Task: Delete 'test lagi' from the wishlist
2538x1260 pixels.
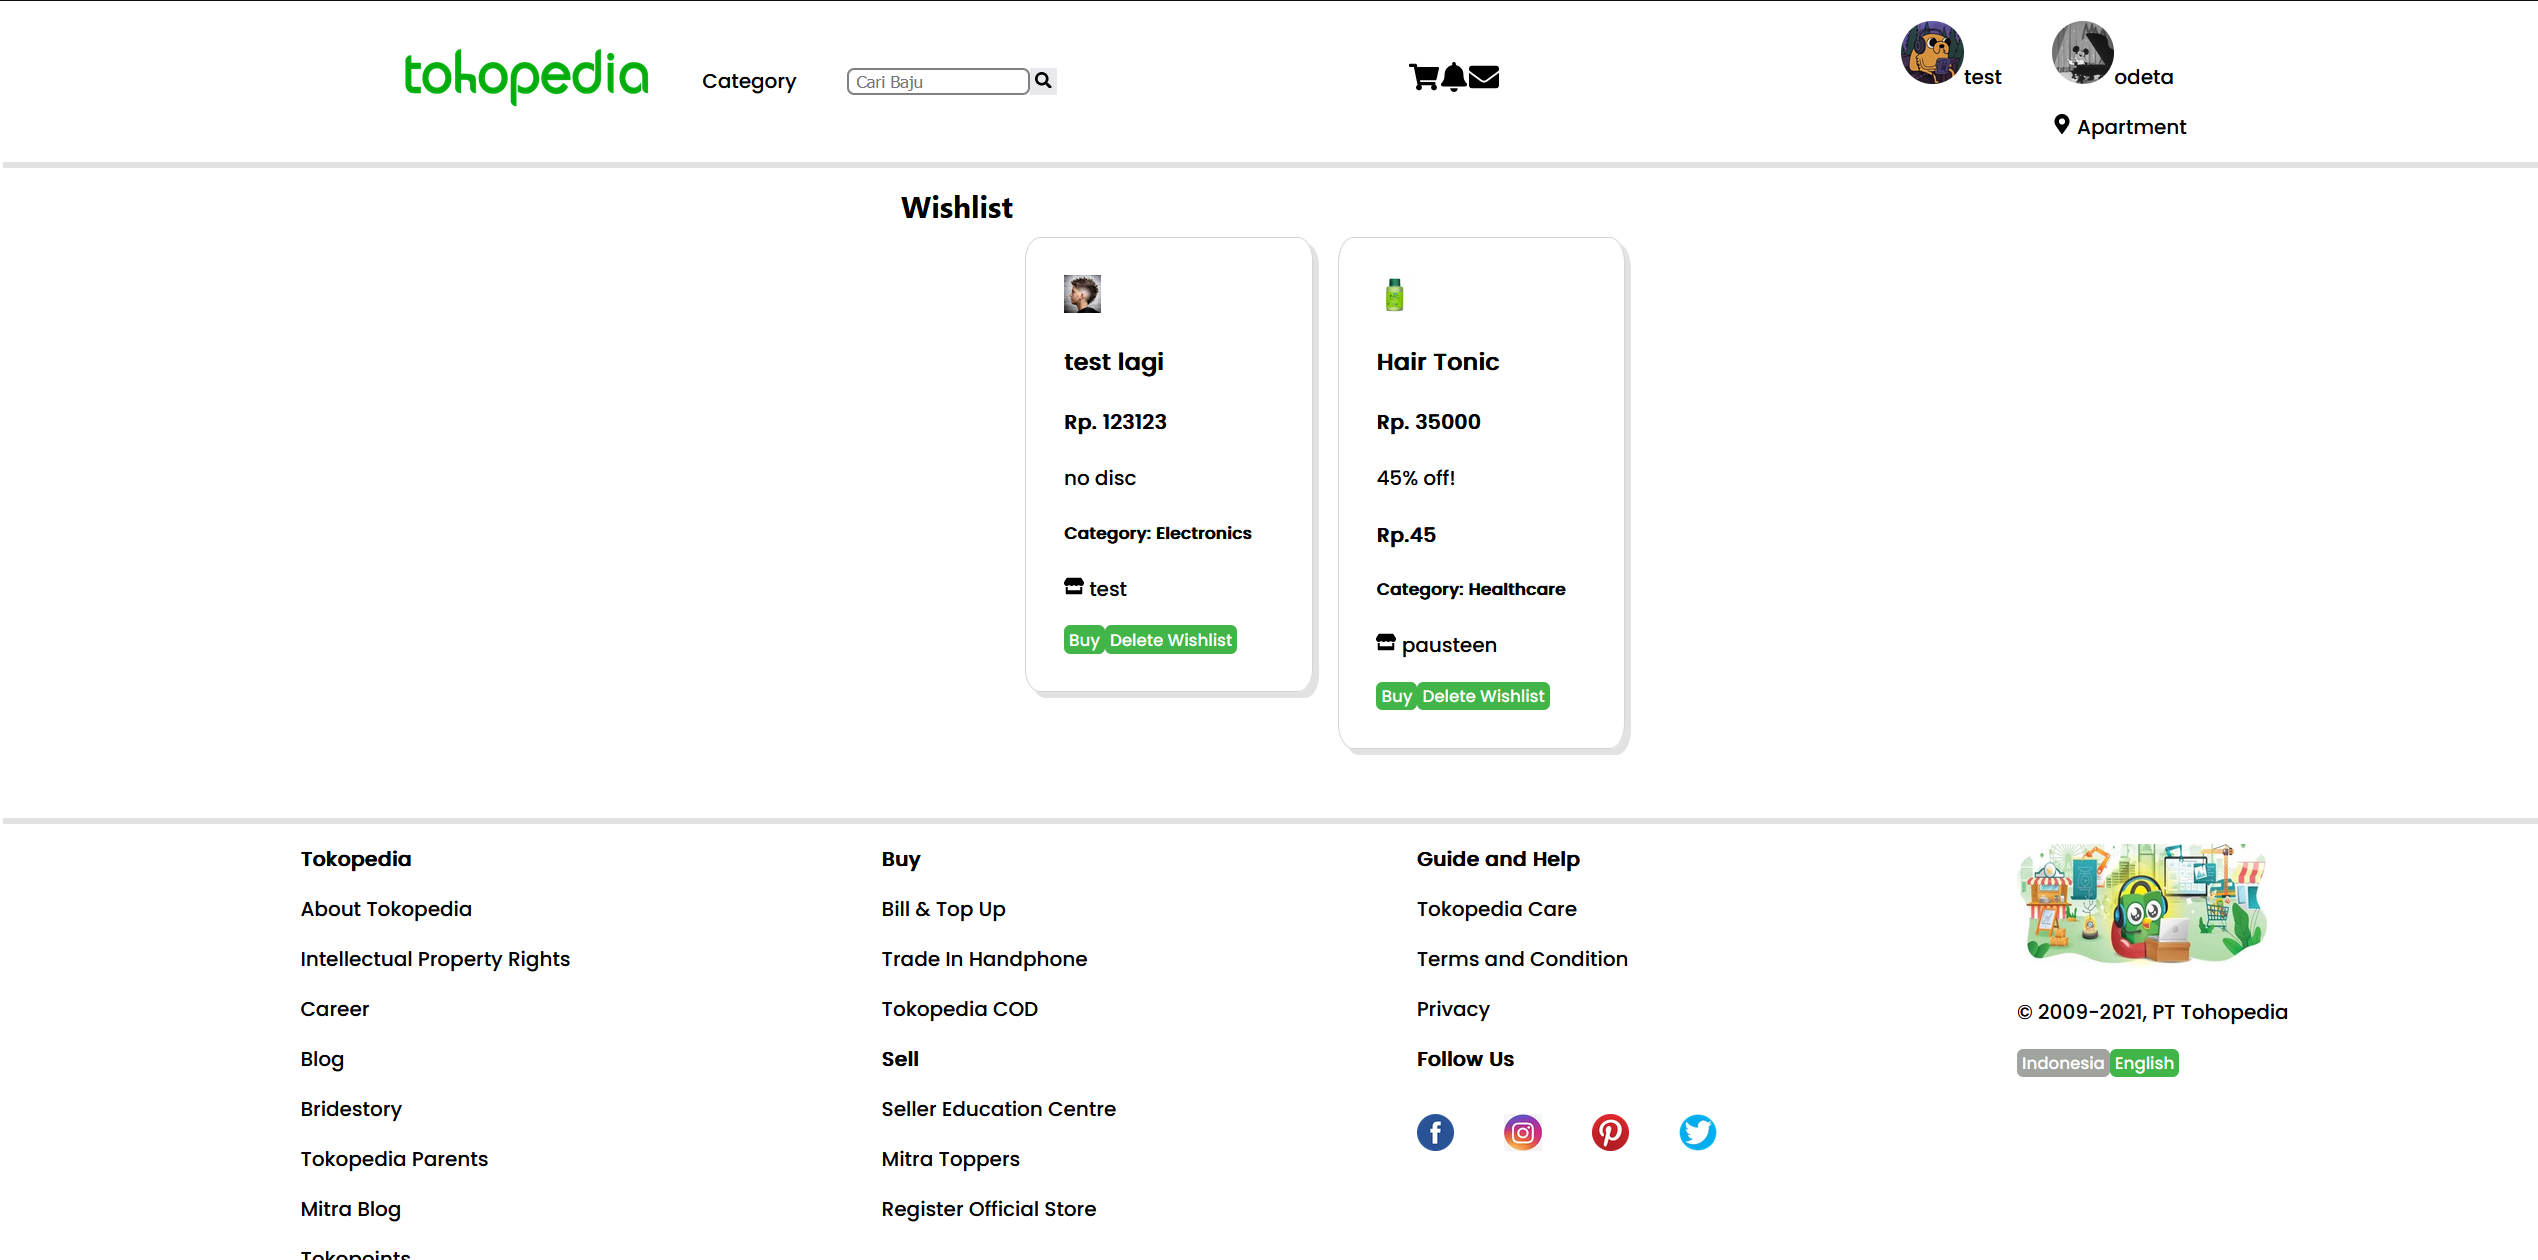Action: coord(1170,639)
